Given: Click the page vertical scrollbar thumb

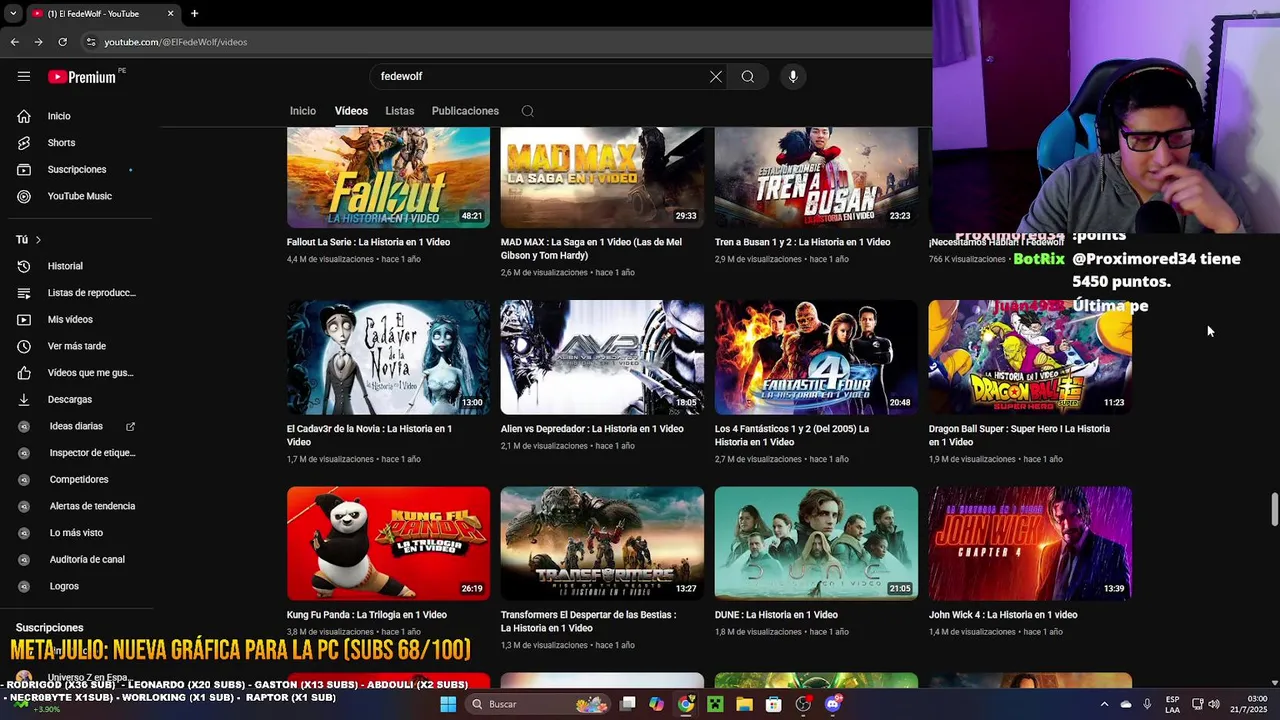Looking at the screenshot, I should (x=1274, y=508).
